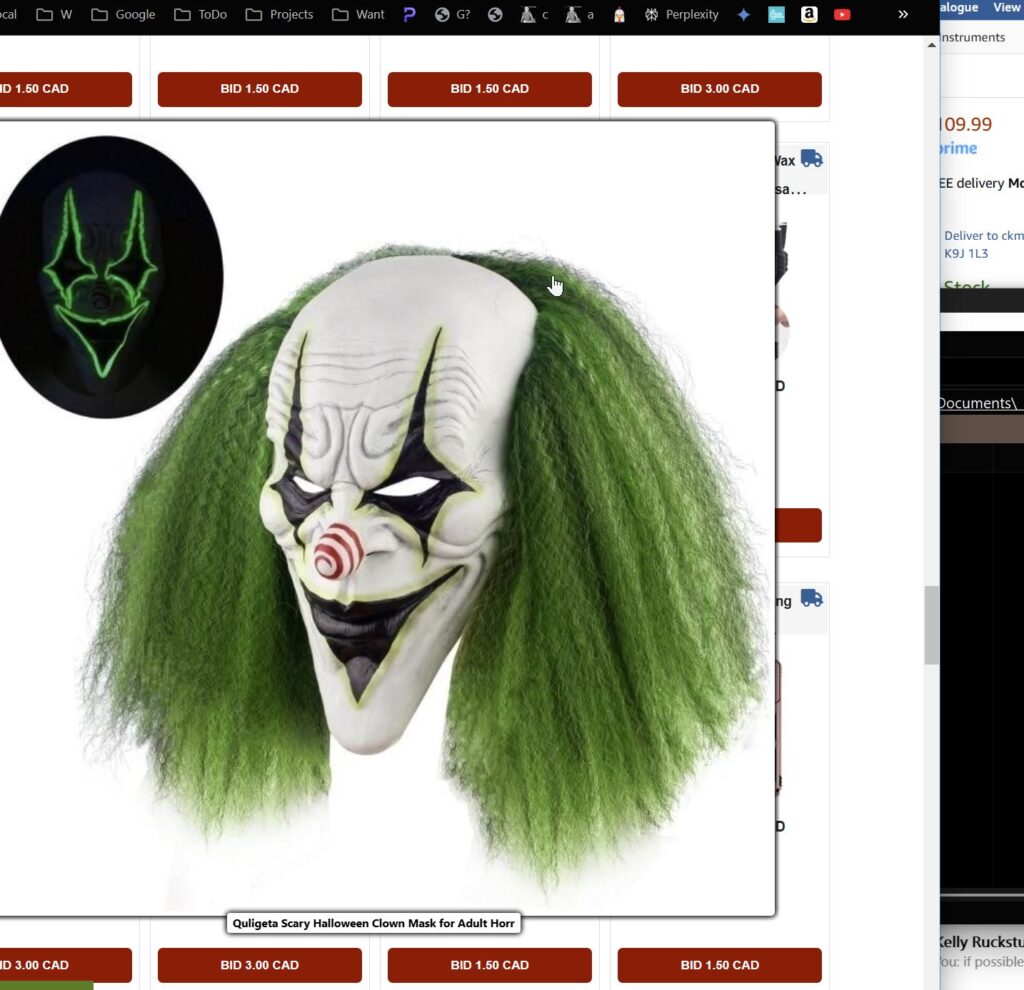Viewport: 1024px width, 990px height.
Task: Open the Amazon bookmark icon
Action: (x=809, y=15)
